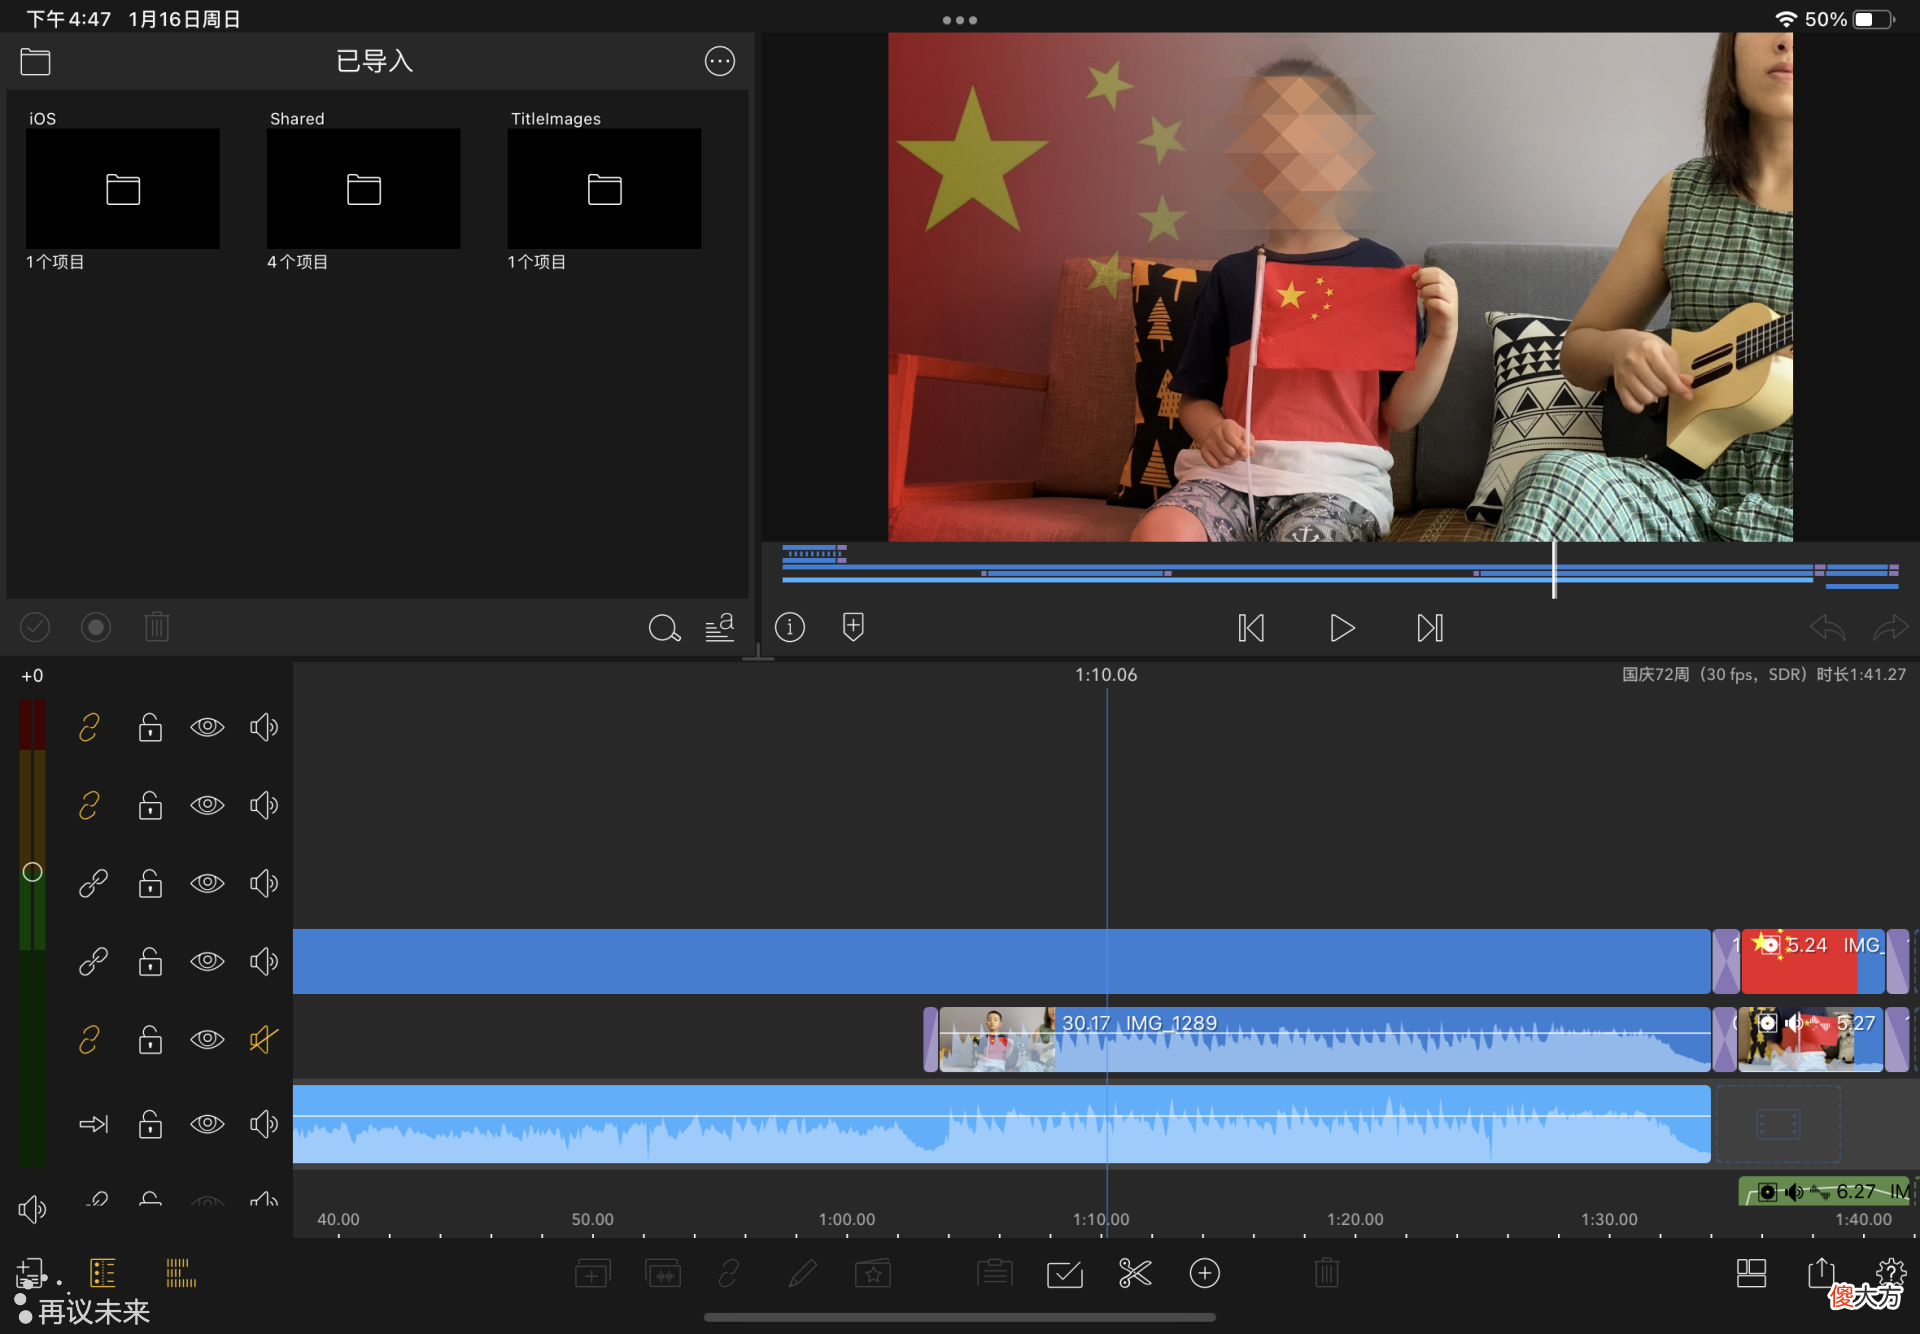The width and height of the screenshot is (1920, 1334).
Task: Click the audio meter level handle
Action: click(x=32, y=872)
